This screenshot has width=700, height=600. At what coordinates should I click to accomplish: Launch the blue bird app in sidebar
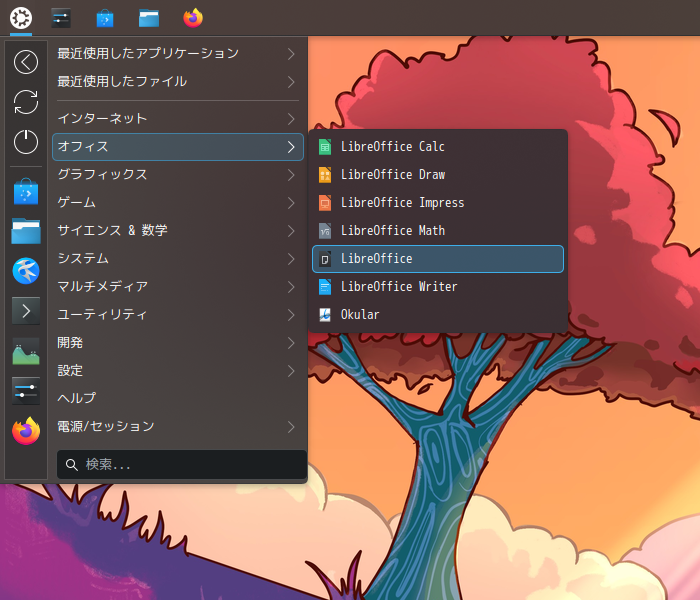click(x=26, y=271)
